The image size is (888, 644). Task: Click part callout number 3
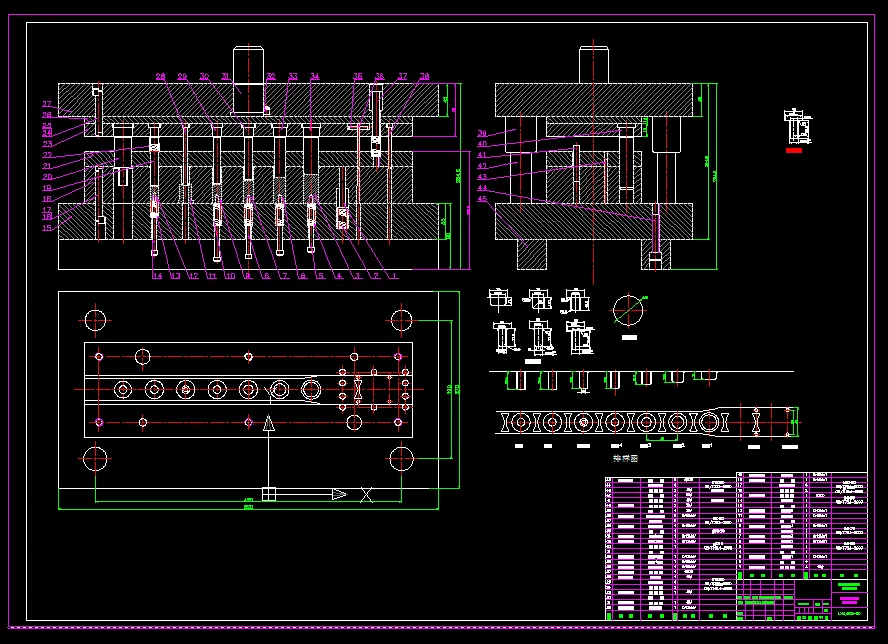357,276
